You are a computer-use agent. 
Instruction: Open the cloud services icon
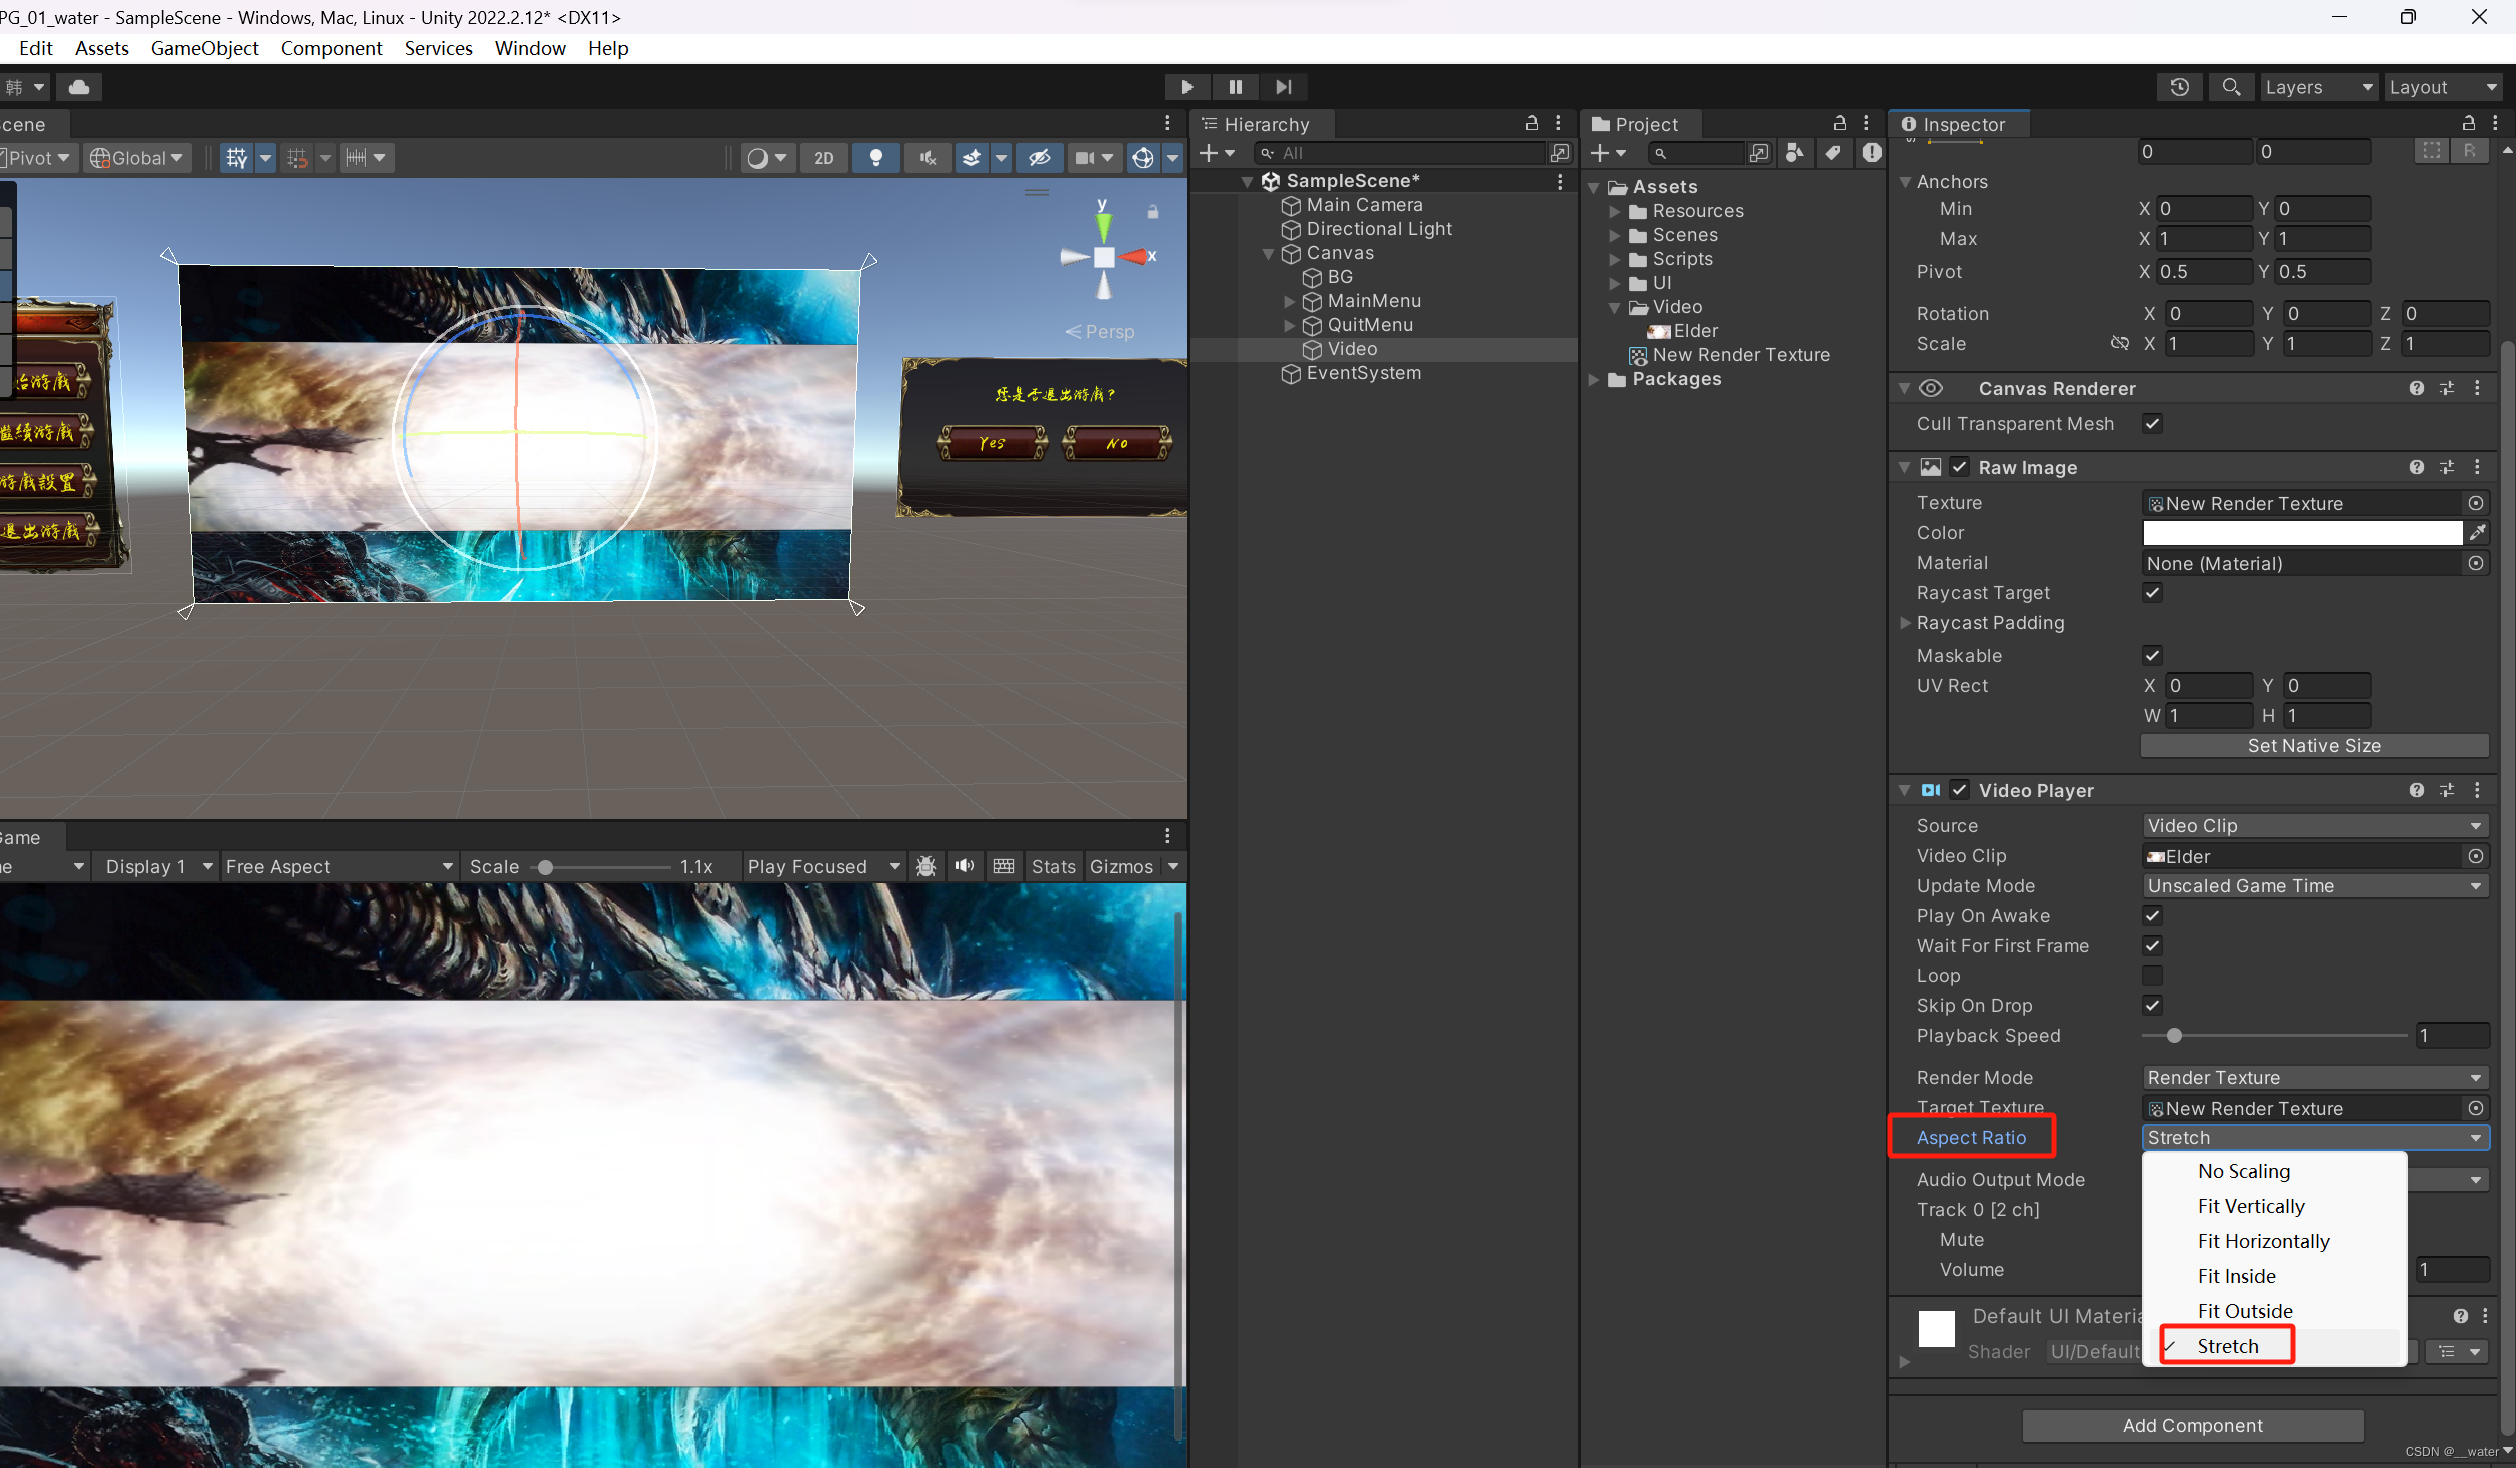point(79,87)
